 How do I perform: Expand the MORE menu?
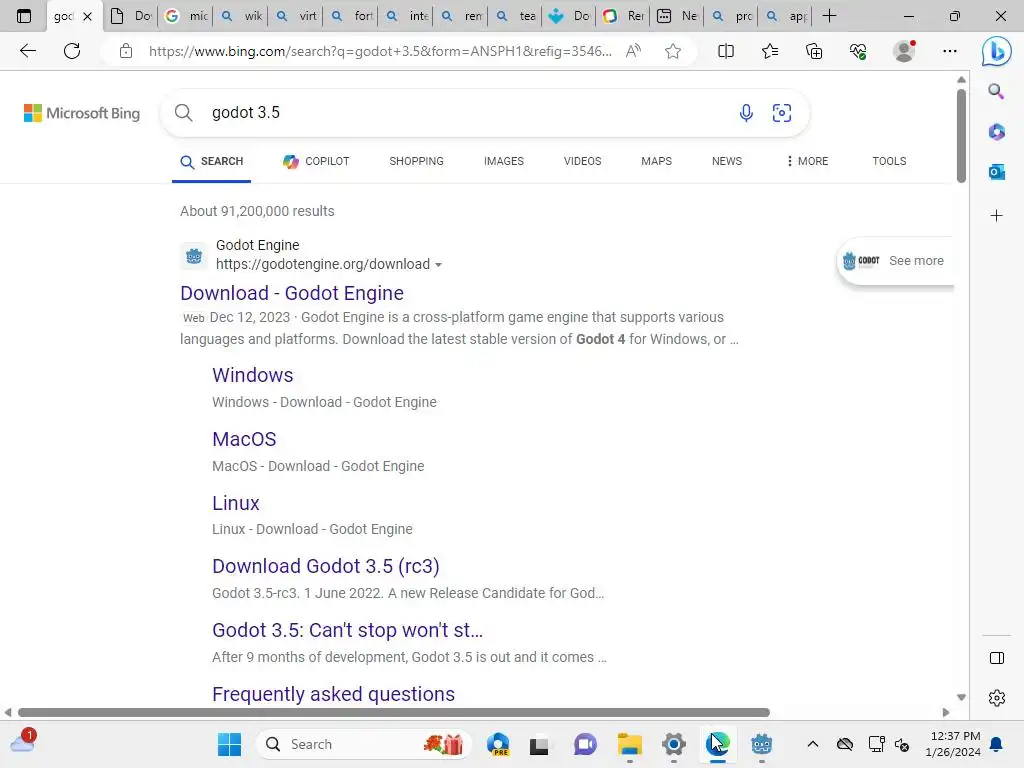[808, 161]
